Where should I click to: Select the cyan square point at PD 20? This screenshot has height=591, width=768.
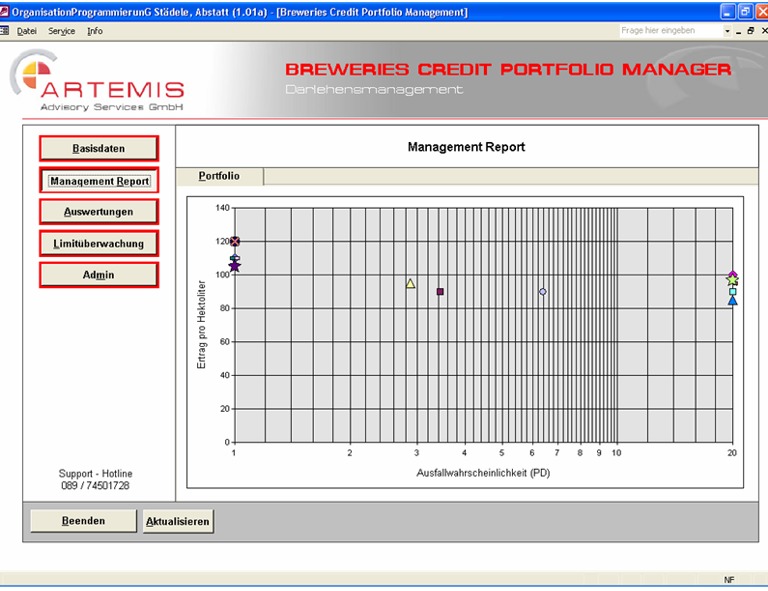(x=732, y=291)
